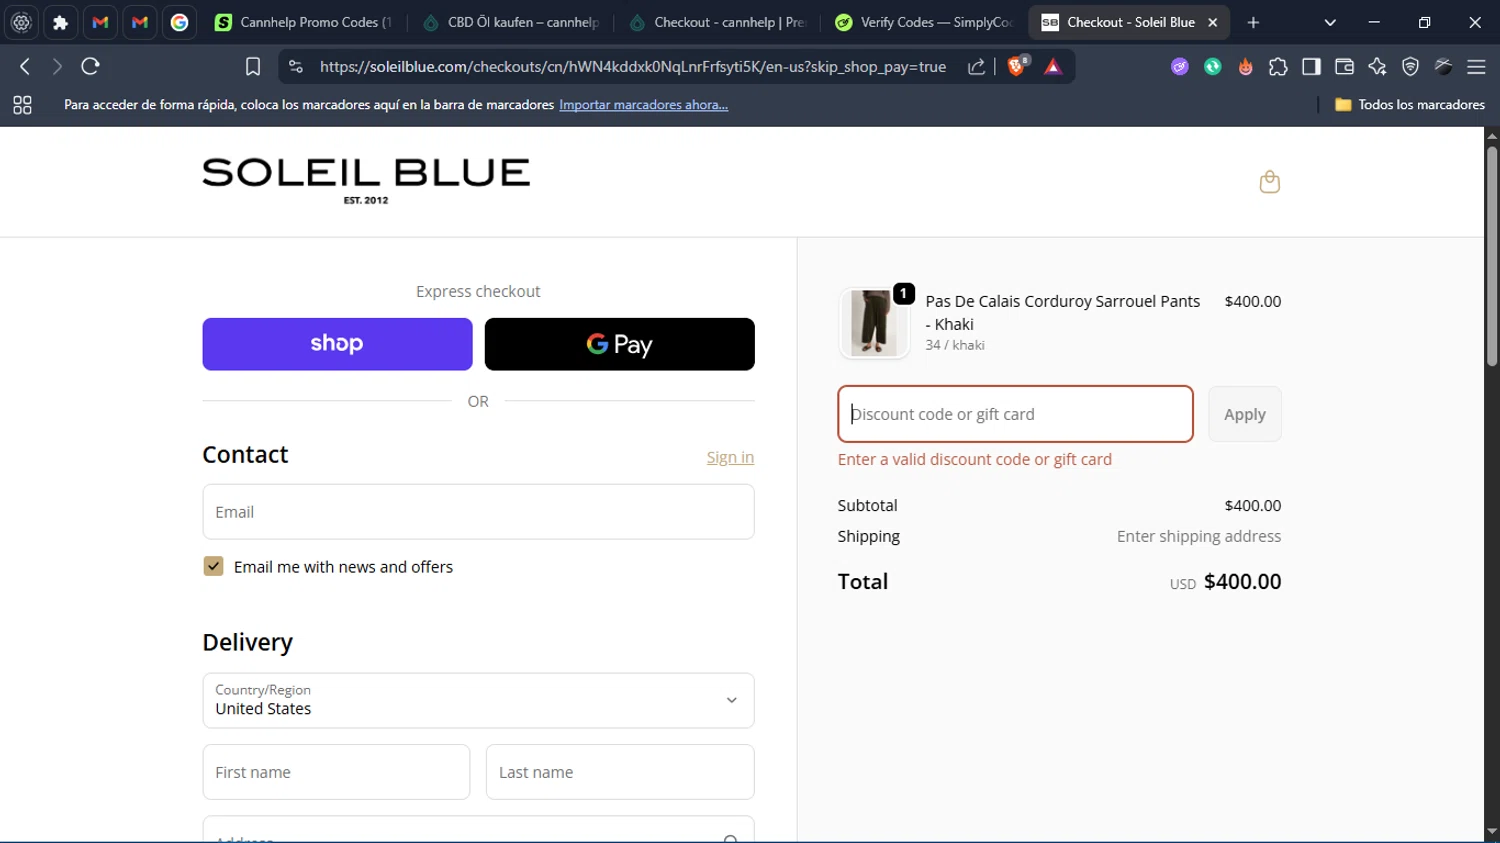Pay with the G Pay button

(619, 344)
